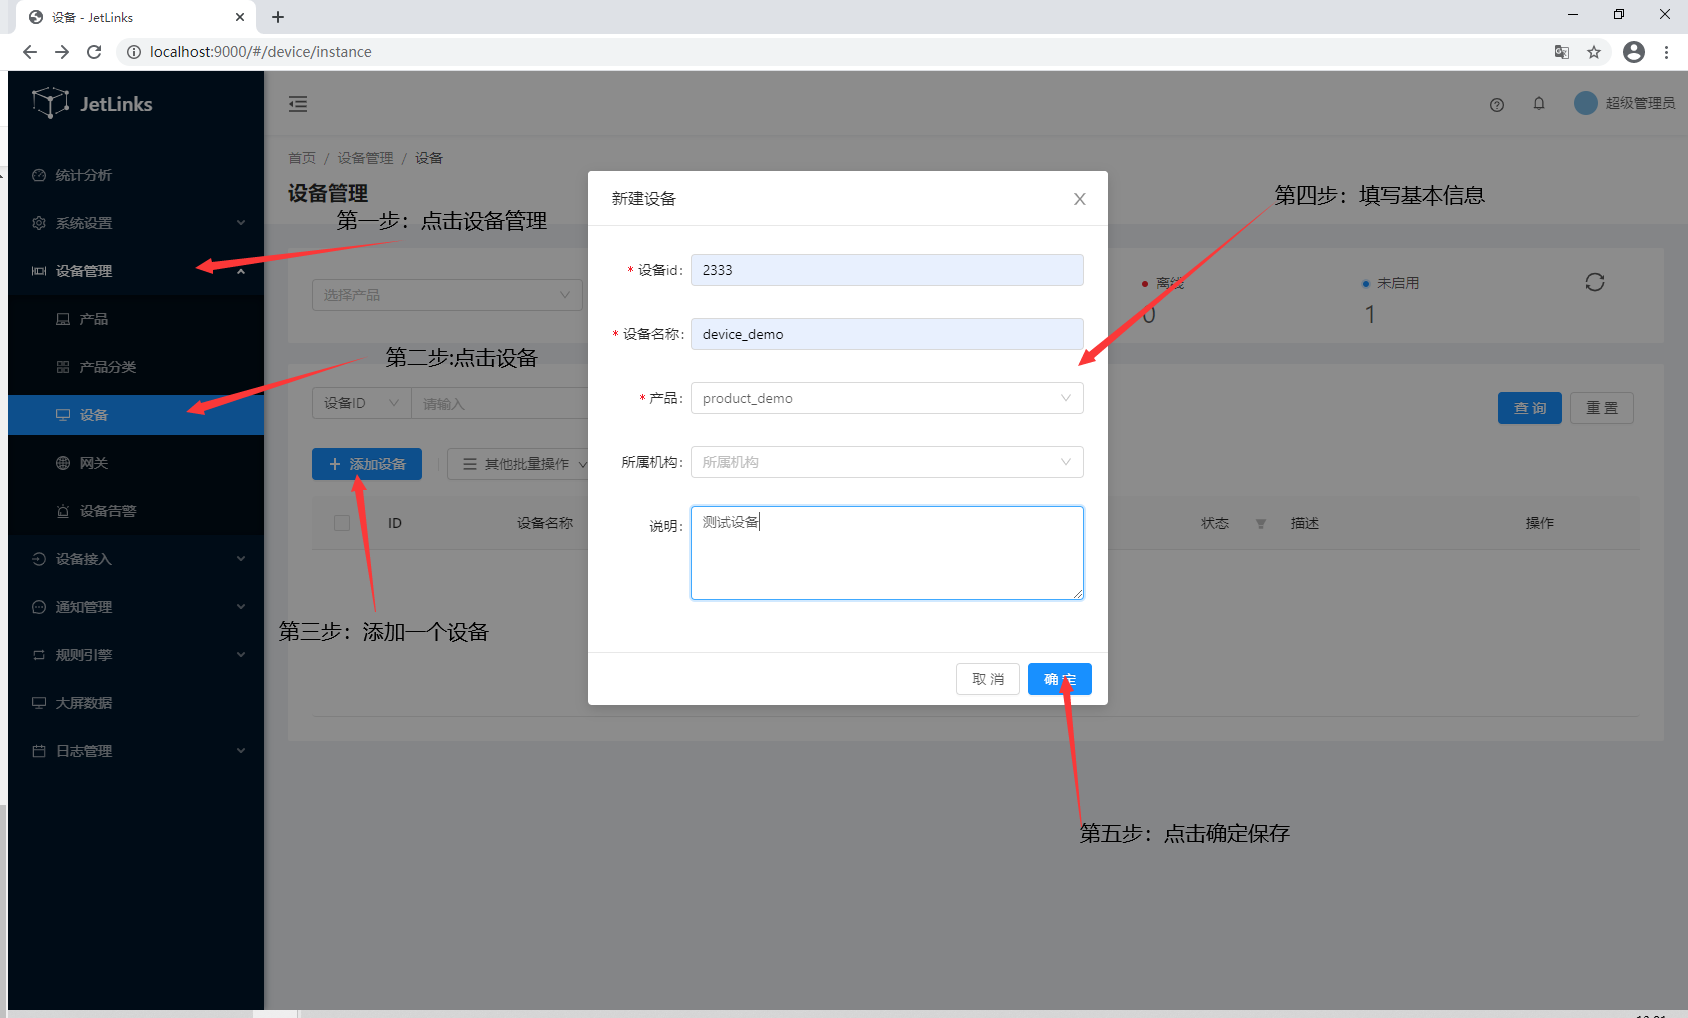Screen dimensions: 1688x1018
Task: Close the 新建设备 dialog with X
Action: (x=1079, y=199)
